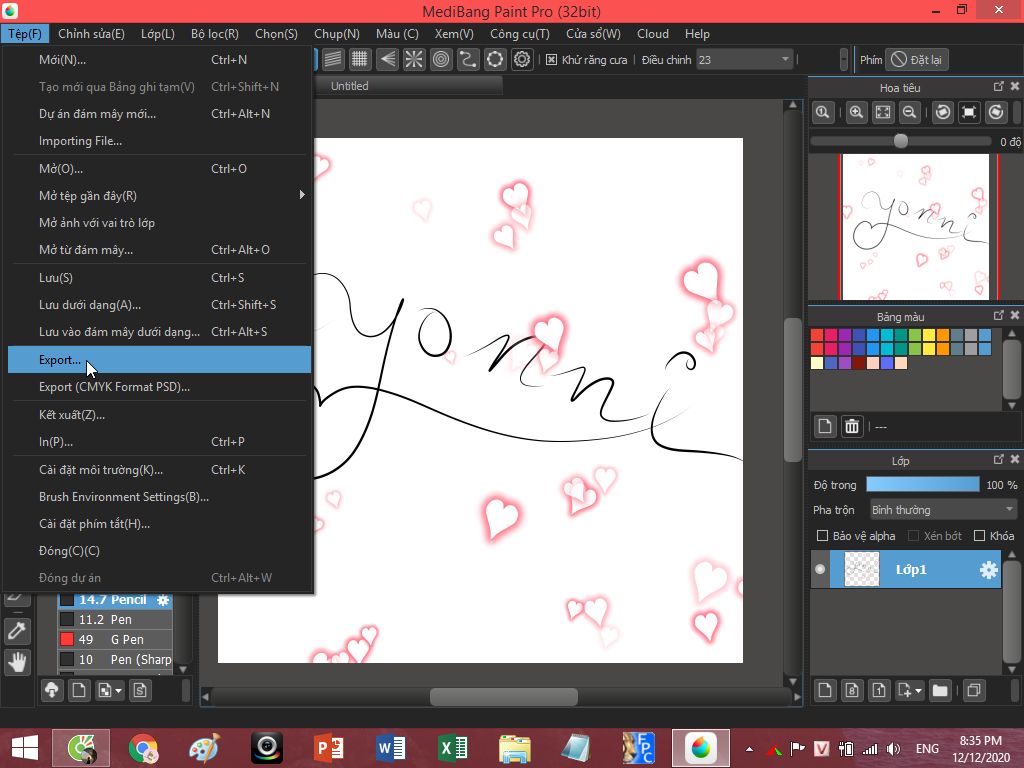The width and height of the screenshot is (1024, 768).
Task: Zoom out using the Hoa tiêu magnifier minus
Action: point(909,112)
